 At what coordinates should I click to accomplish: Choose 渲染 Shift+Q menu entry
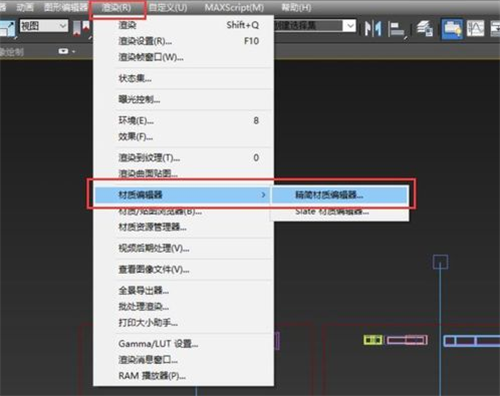pos(184,25)
